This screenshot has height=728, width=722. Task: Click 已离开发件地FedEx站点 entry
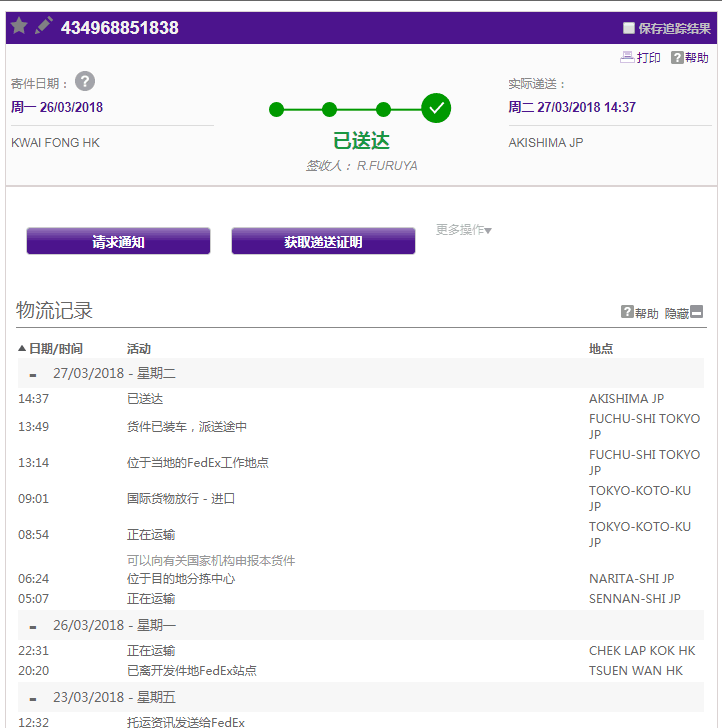(192, 670)
